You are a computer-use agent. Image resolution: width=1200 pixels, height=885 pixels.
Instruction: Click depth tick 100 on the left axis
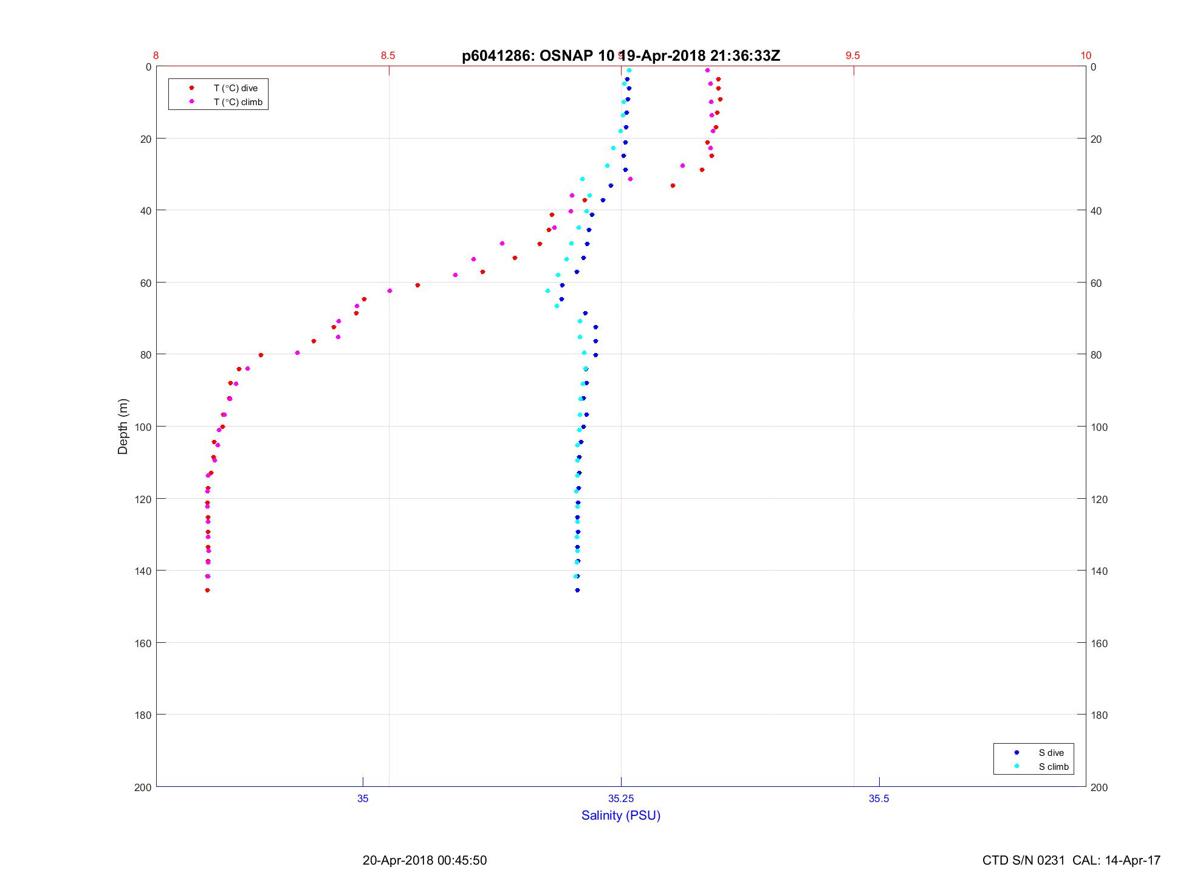click(x=142, y=427)
